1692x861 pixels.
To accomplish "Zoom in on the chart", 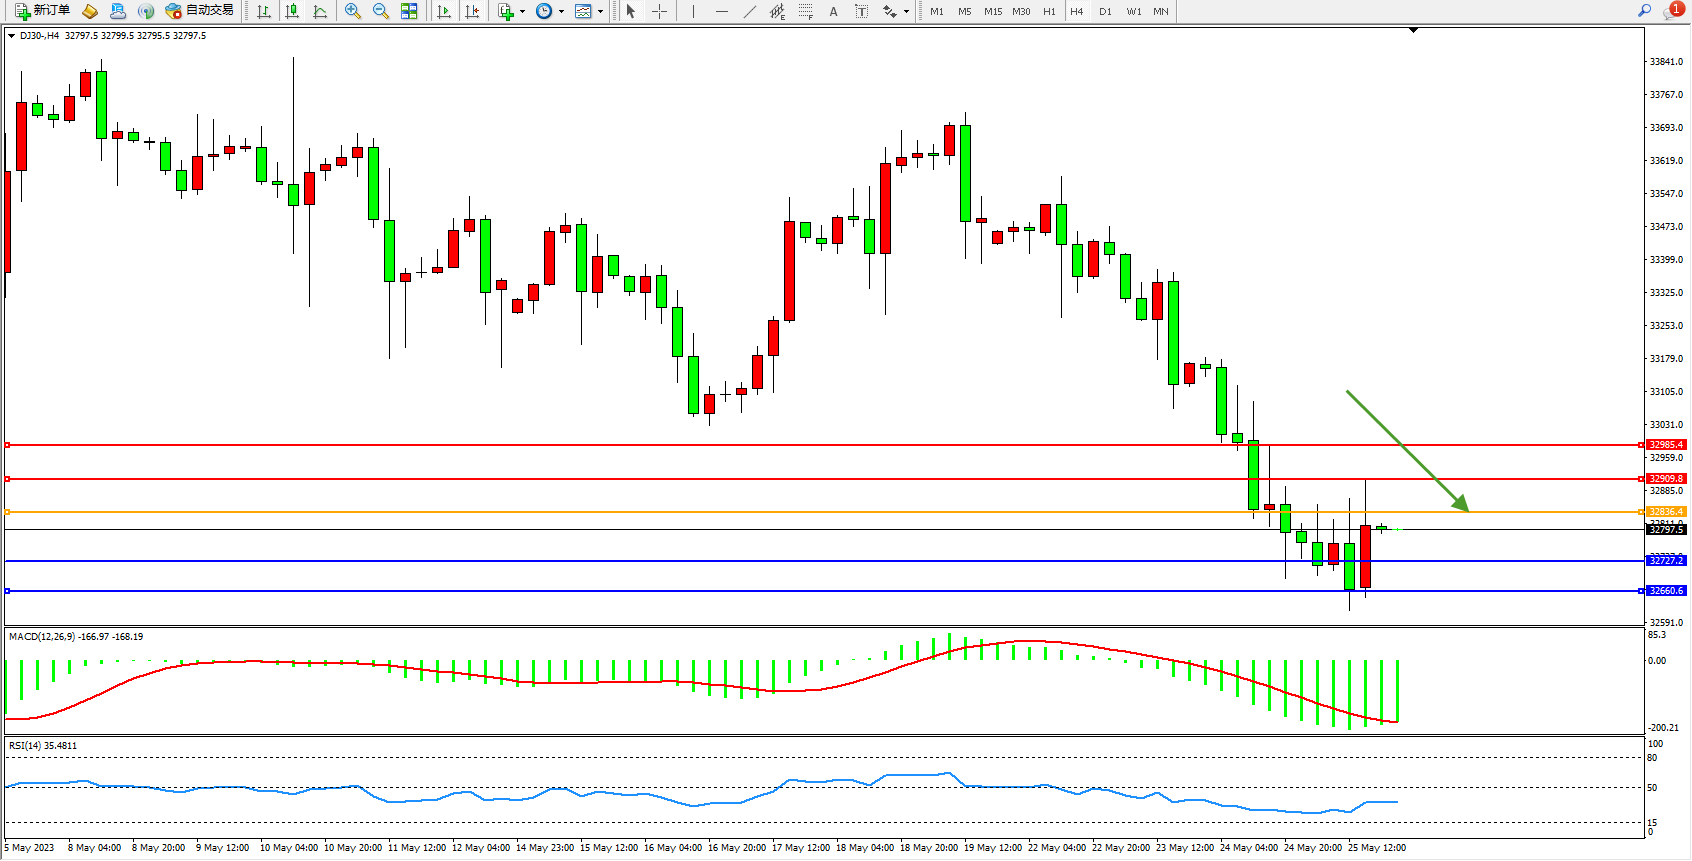I will pyautogui.click(x=353, y=11).
